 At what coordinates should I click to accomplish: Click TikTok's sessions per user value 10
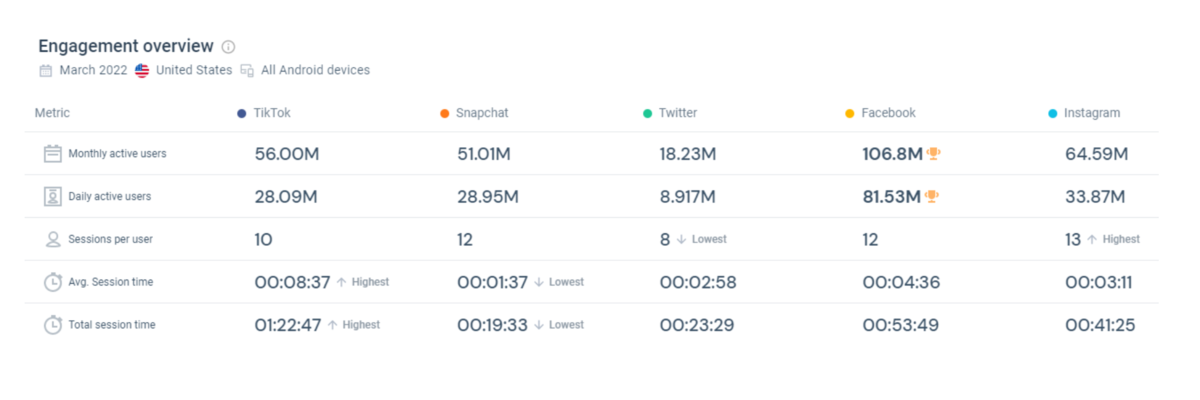263,240
